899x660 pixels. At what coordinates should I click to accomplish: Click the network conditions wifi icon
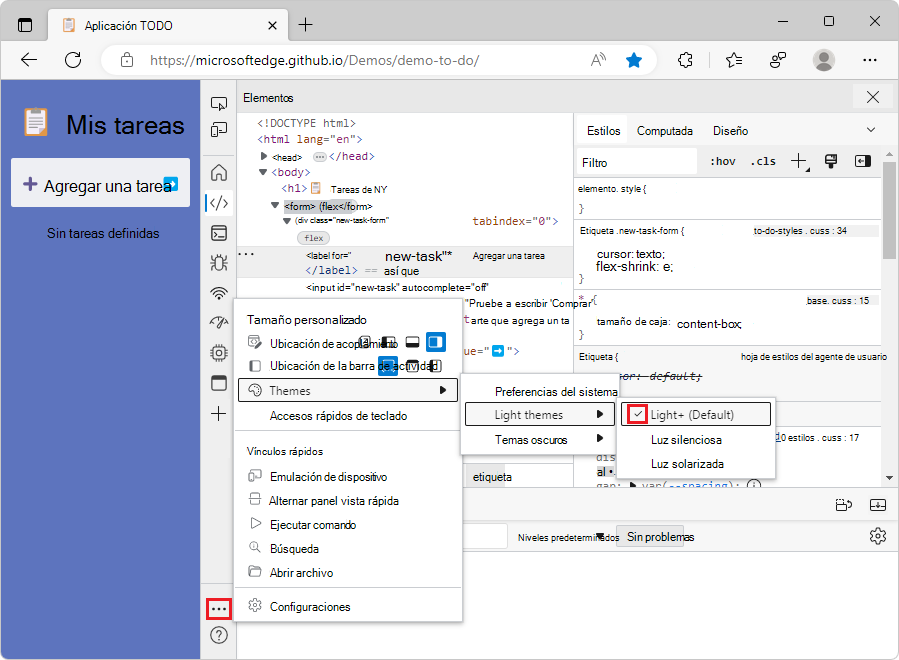tap(218, 293)
